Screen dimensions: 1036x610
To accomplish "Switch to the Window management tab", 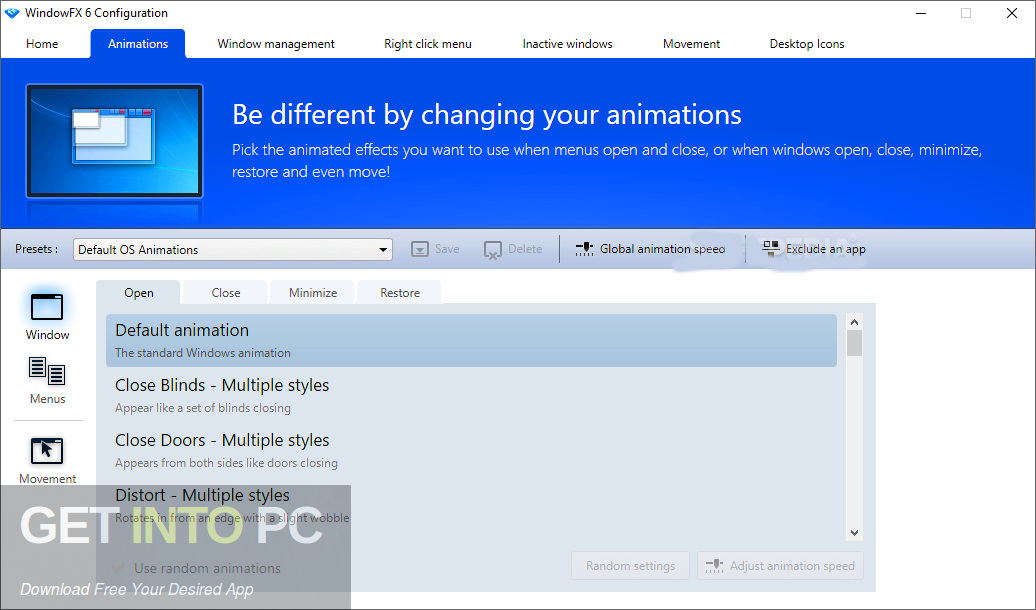I will point(276,44).
